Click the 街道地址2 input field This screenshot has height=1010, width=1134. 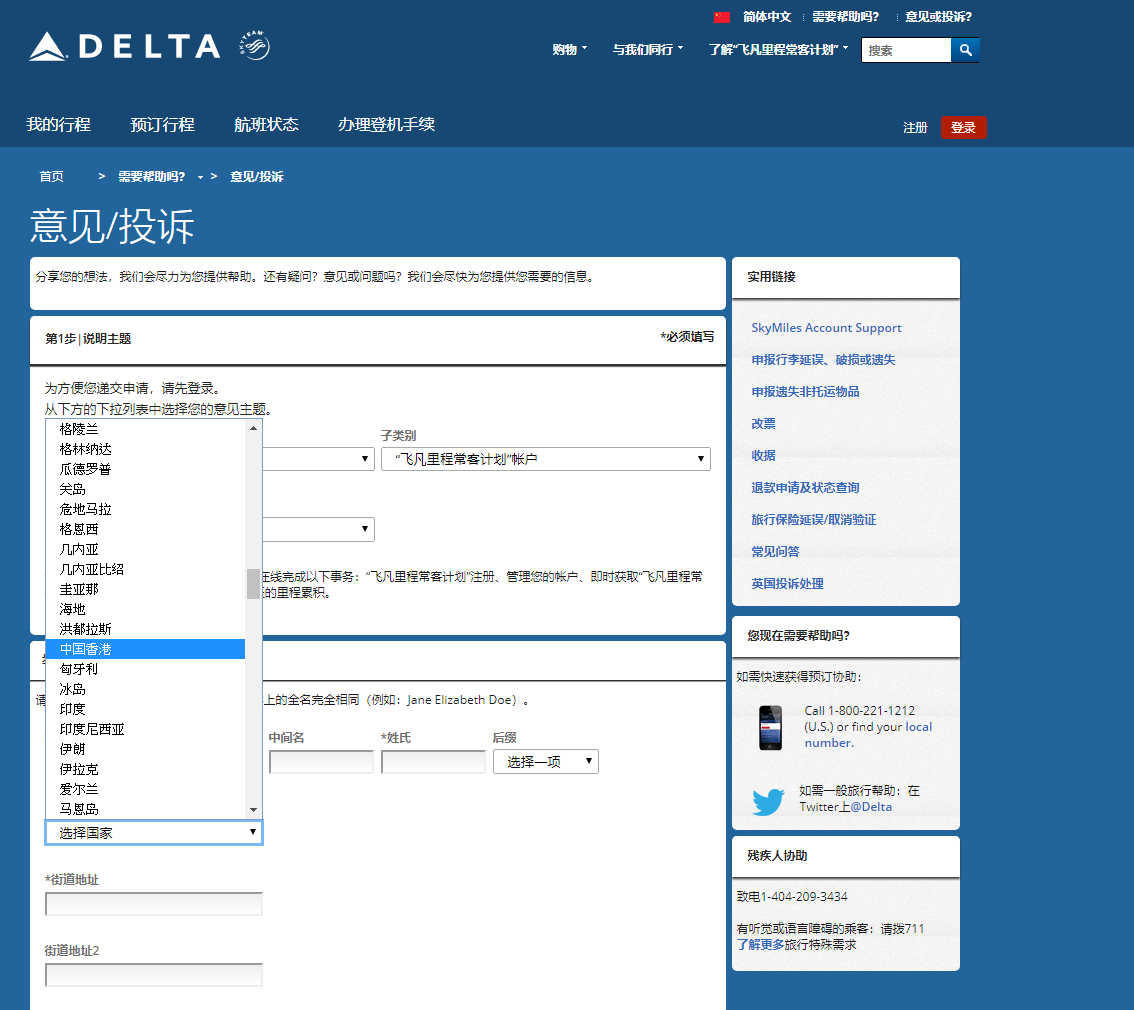pyautogui.click(x=154, y=975)
